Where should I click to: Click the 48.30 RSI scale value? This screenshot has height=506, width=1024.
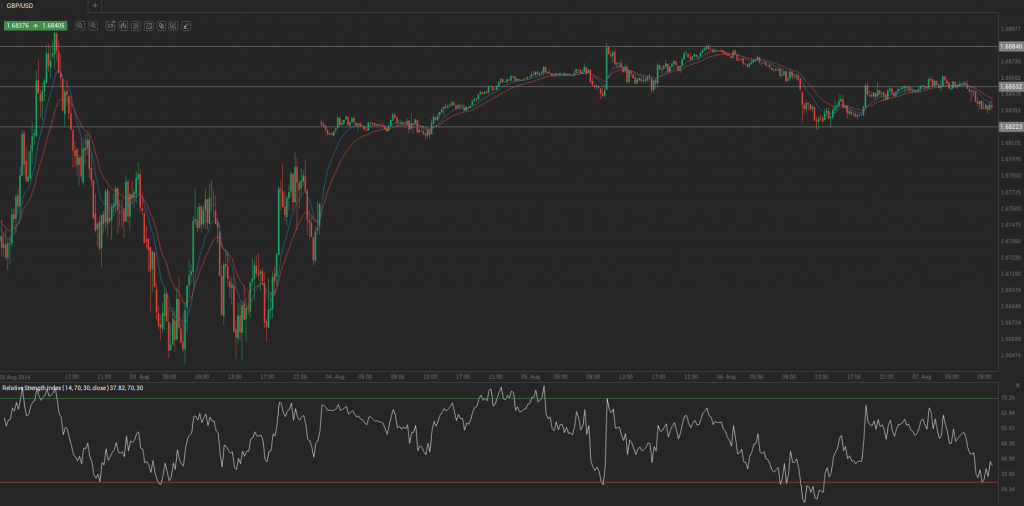1007,443
